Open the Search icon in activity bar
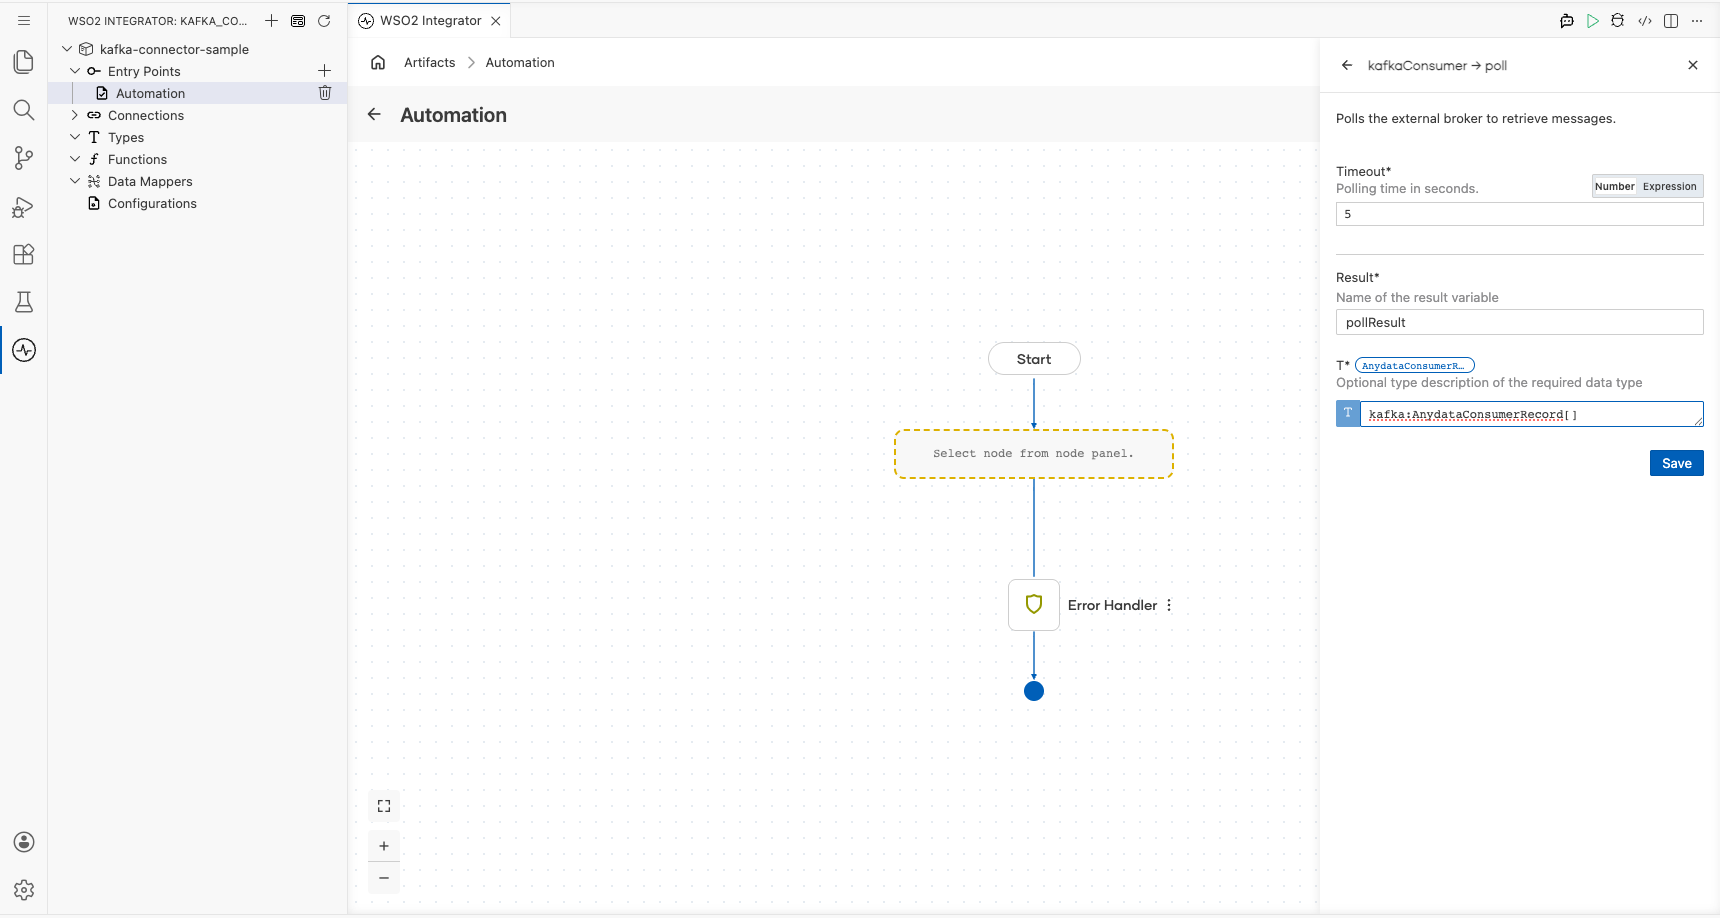The height and width of the screenshot is (918, 1720). click(x=24, y=110)
